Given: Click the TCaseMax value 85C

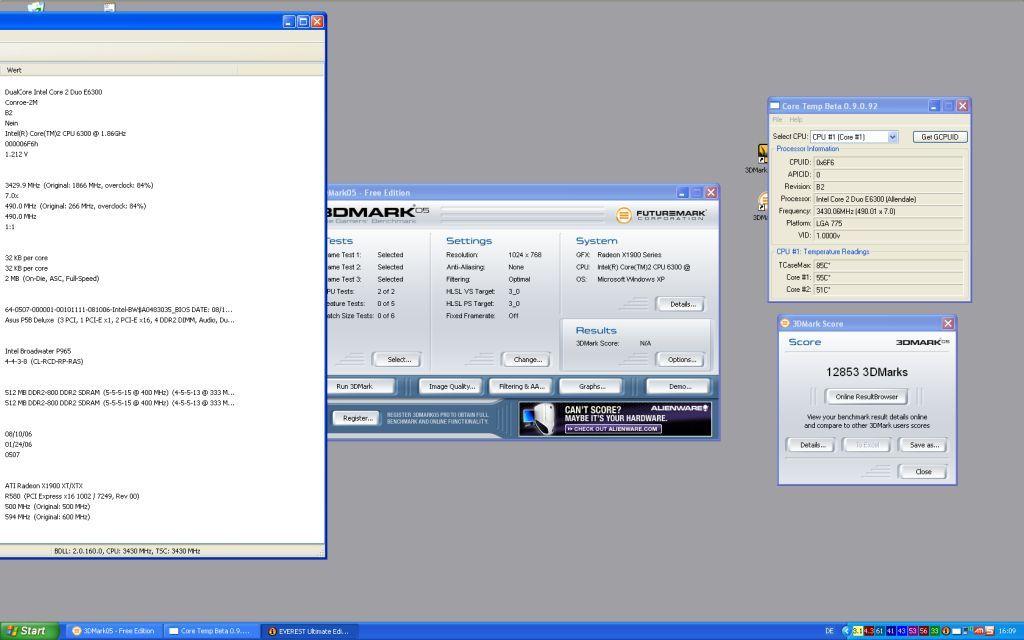Looking at the screenshot, I should pyautogui.click(x=888, y=266).
